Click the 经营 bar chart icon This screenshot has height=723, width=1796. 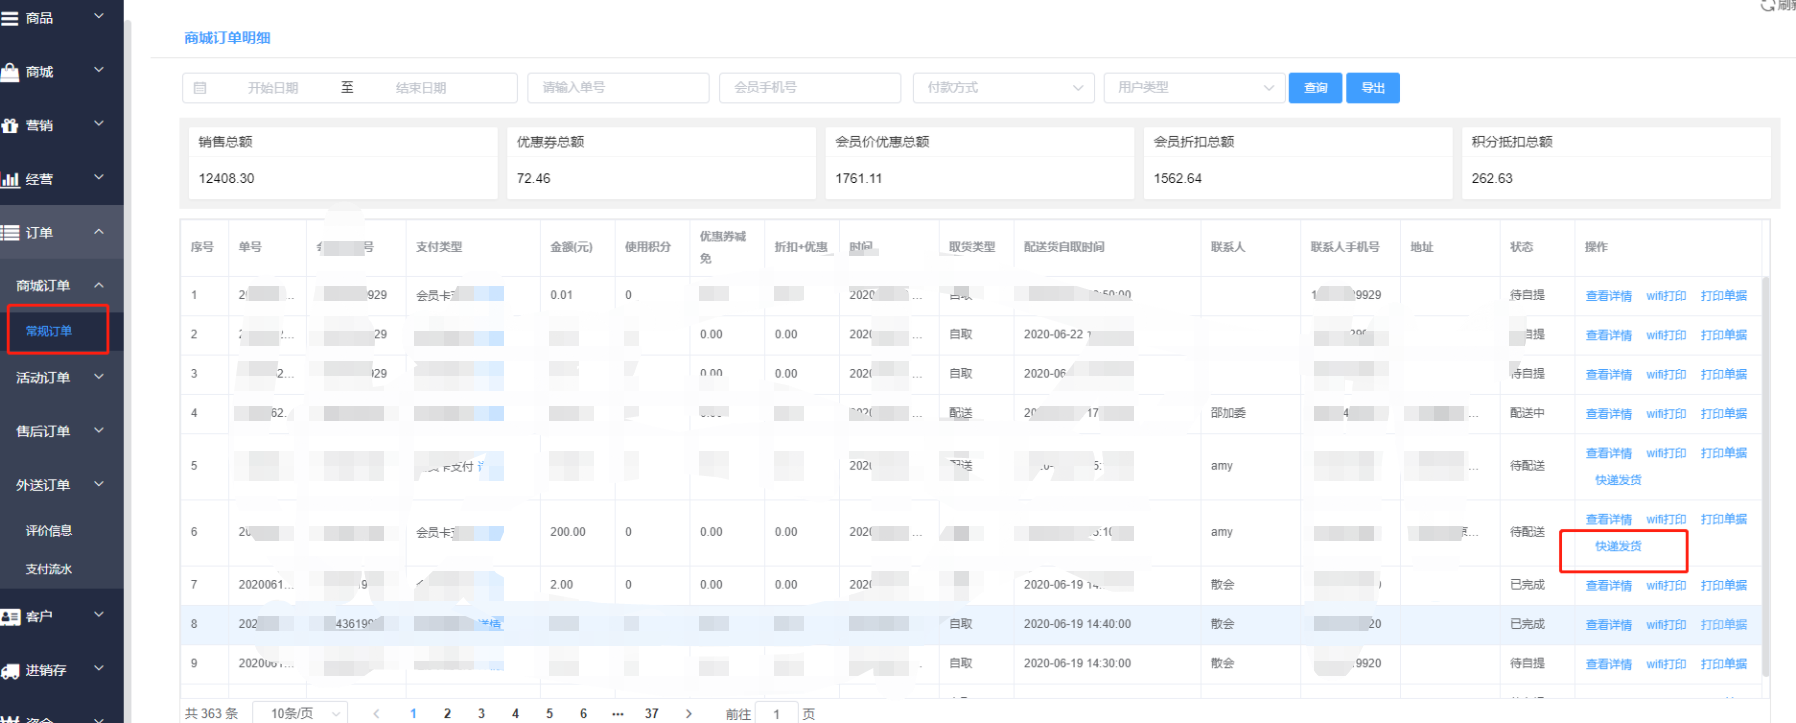click(10, 180)
